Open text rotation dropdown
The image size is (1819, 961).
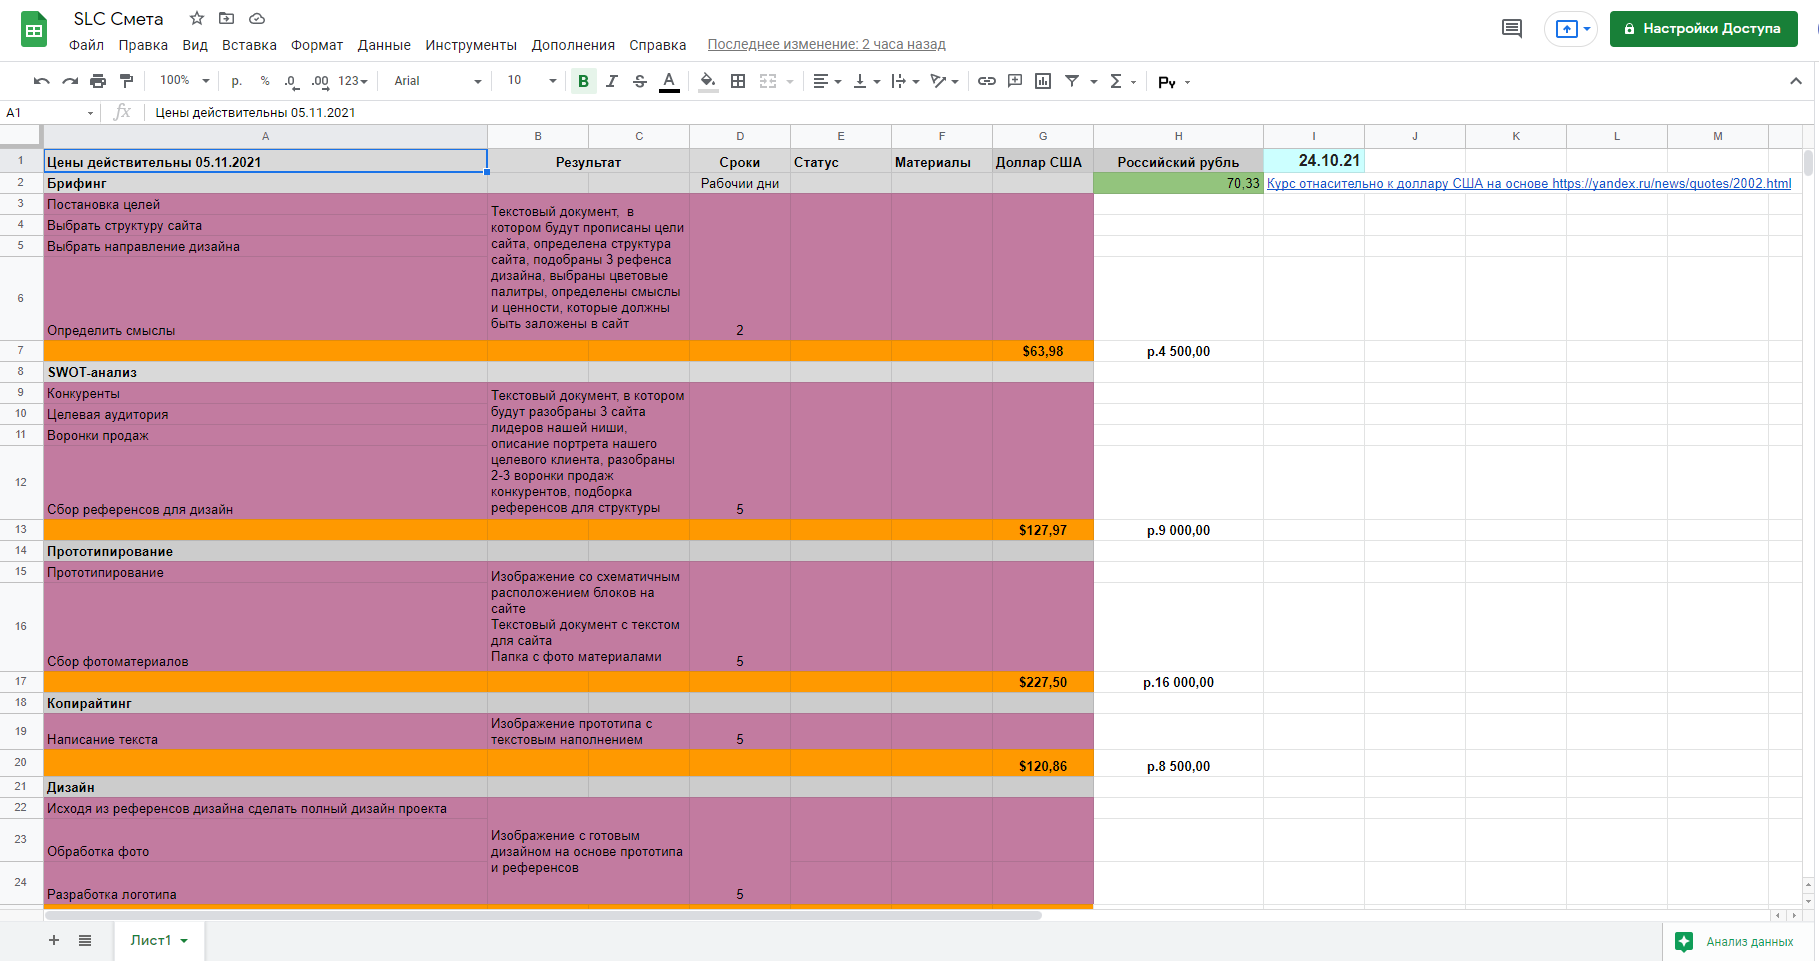tap(944, 81)
